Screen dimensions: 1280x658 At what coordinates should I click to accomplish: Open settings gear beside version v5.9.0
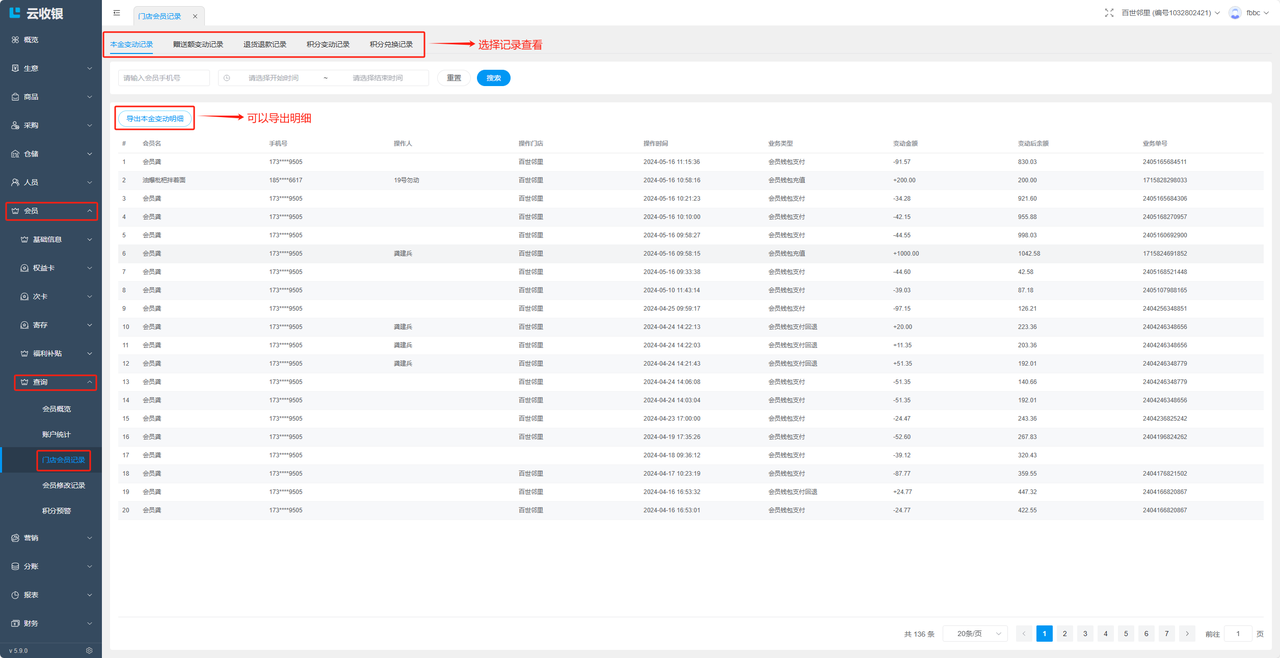(89, 650)
